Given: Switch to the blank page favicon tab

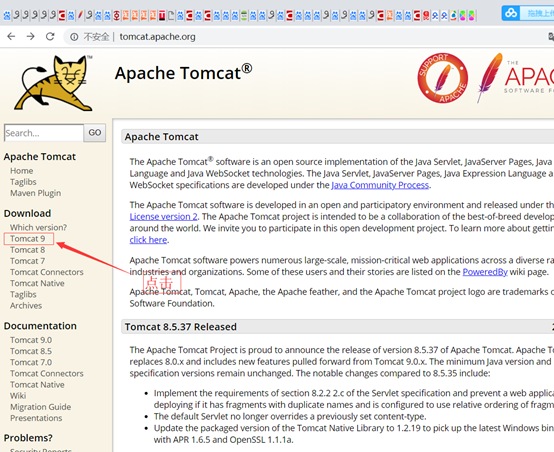Looking at the screenshot, I should click(x=171, y=16).
